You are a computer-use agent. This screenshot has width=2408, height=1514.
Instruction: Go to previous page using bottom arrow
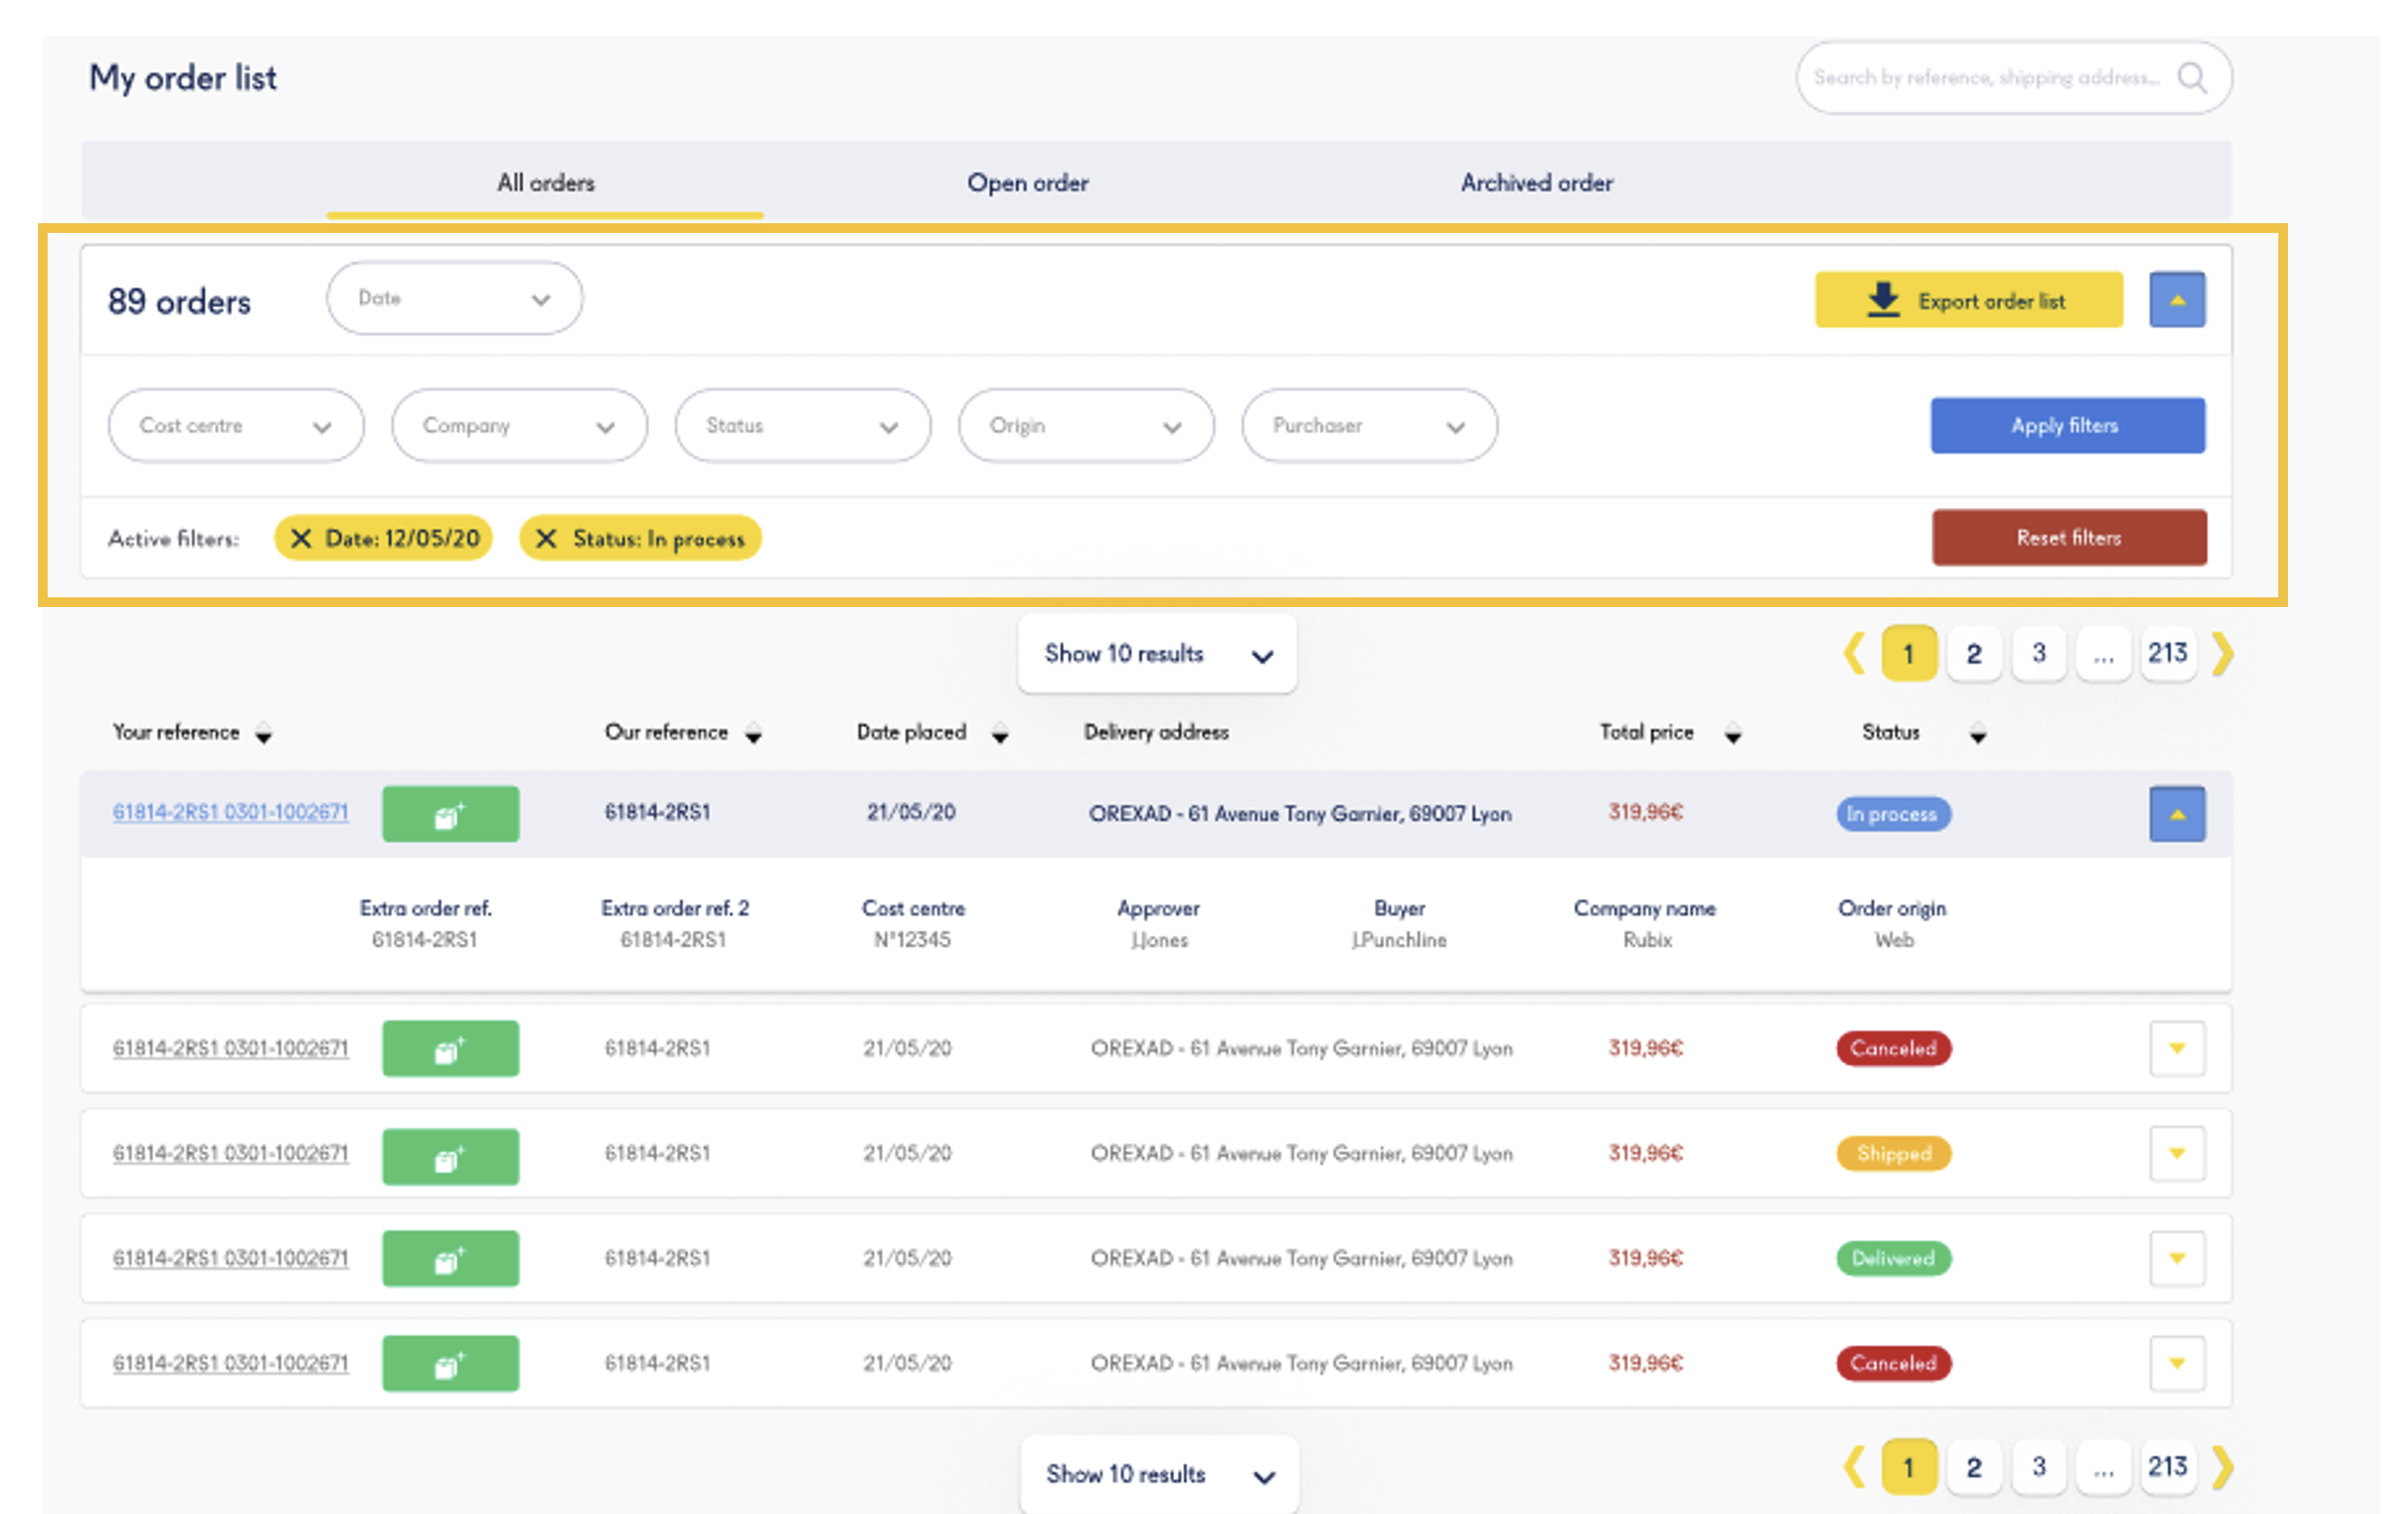1855,1468
